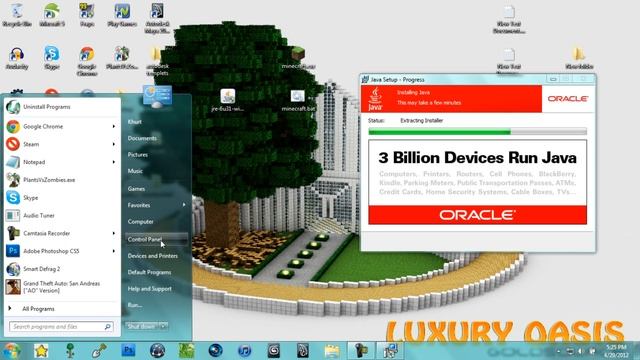Launch Grand Theft Auto: San Andreas entry
This screenshot has height=360, width=640.
point(62,287)
